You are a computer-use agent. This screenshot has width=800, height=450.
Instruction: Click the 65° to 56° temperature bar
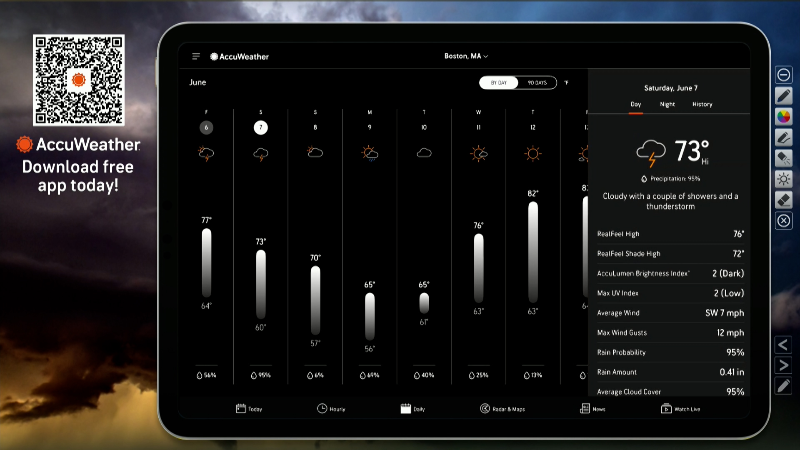370,316
